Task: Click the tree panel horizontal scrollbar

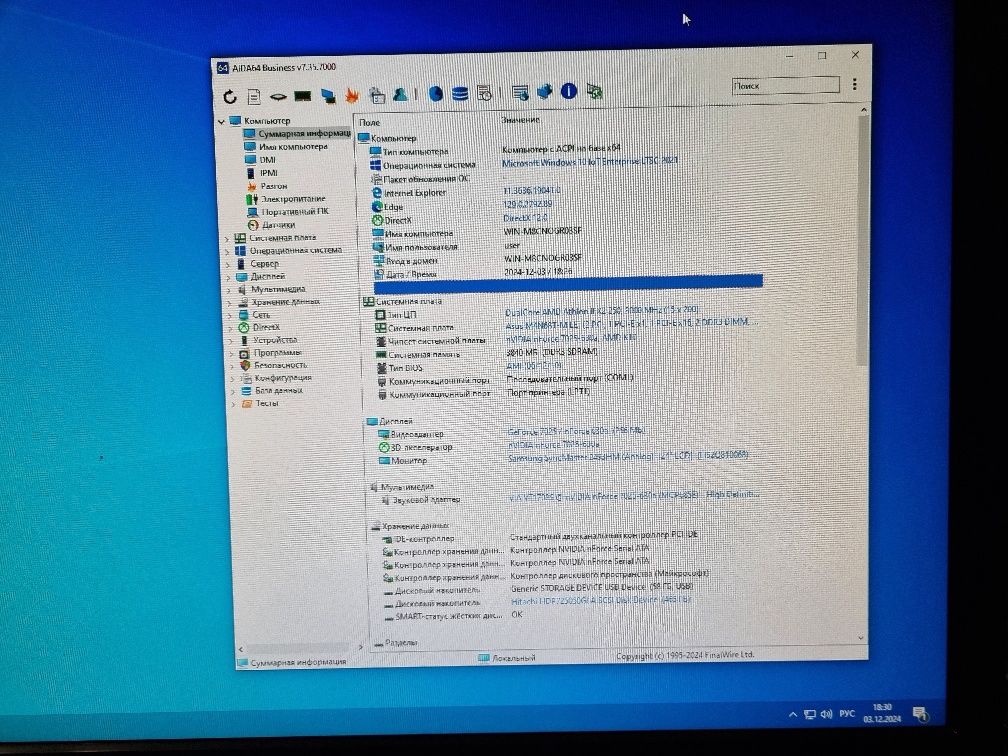Action: 299,647
